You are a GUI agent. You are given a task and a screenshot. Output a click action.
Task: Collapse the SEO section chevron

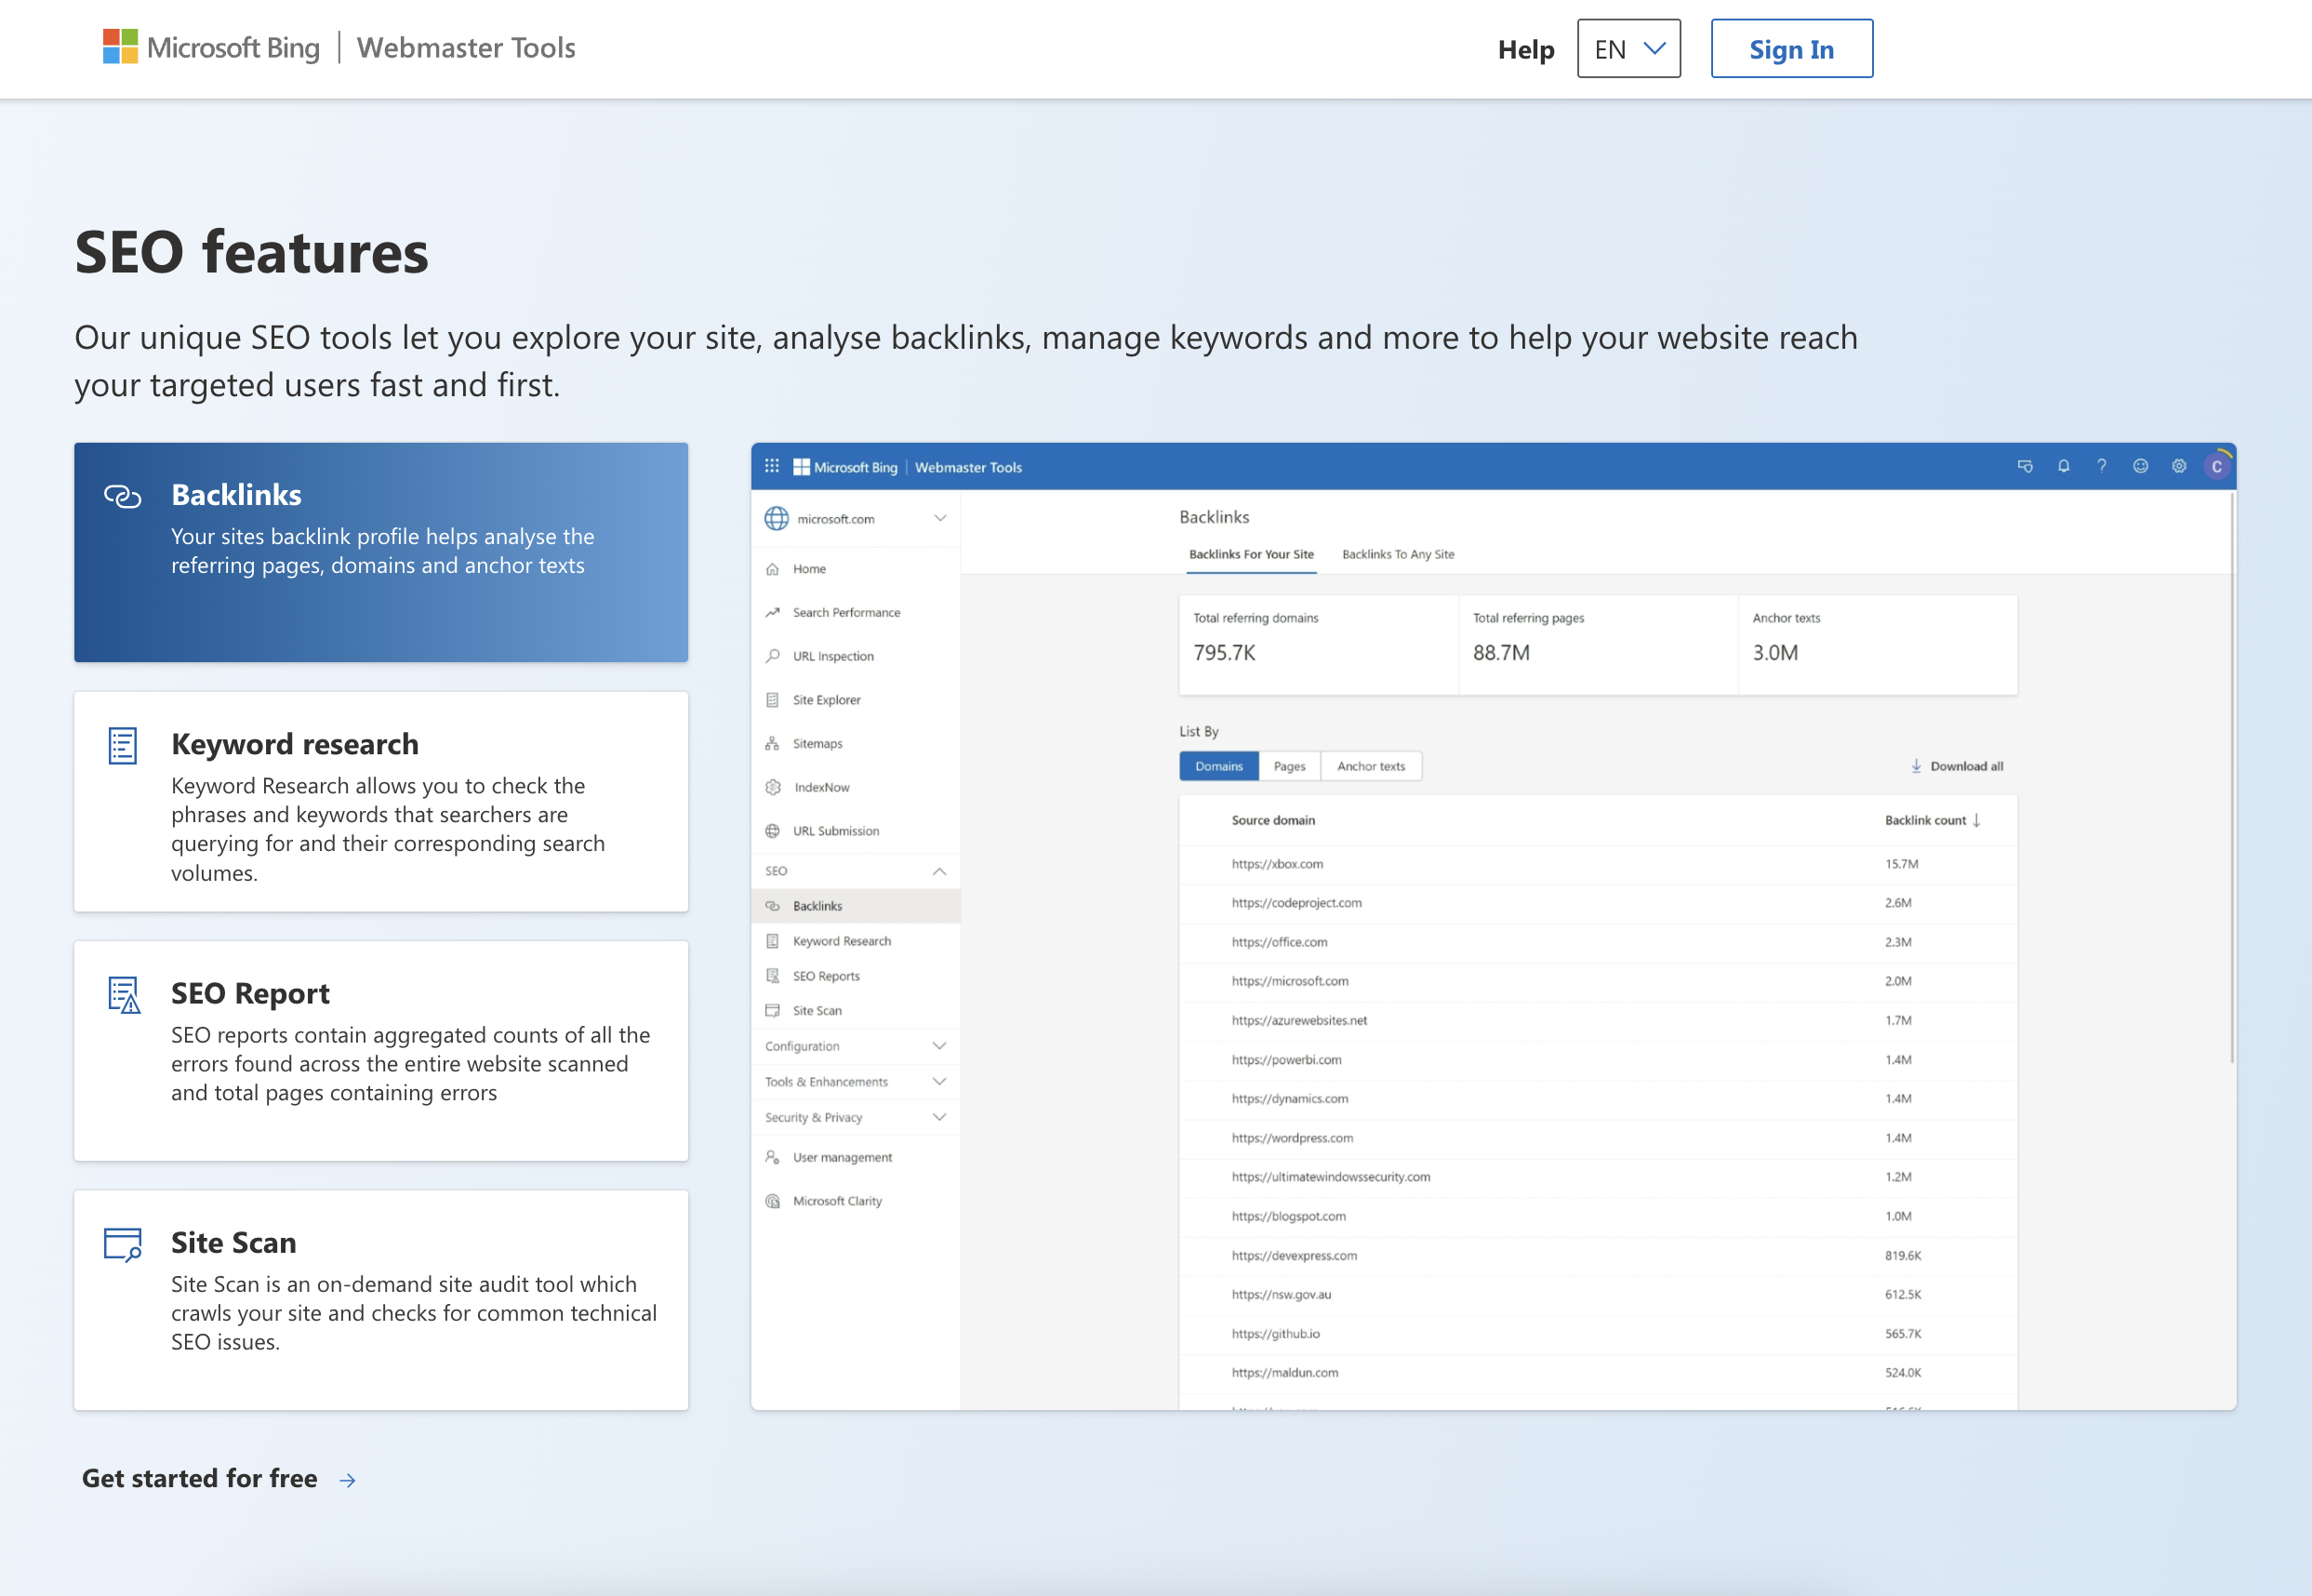(x=940, y=871)
